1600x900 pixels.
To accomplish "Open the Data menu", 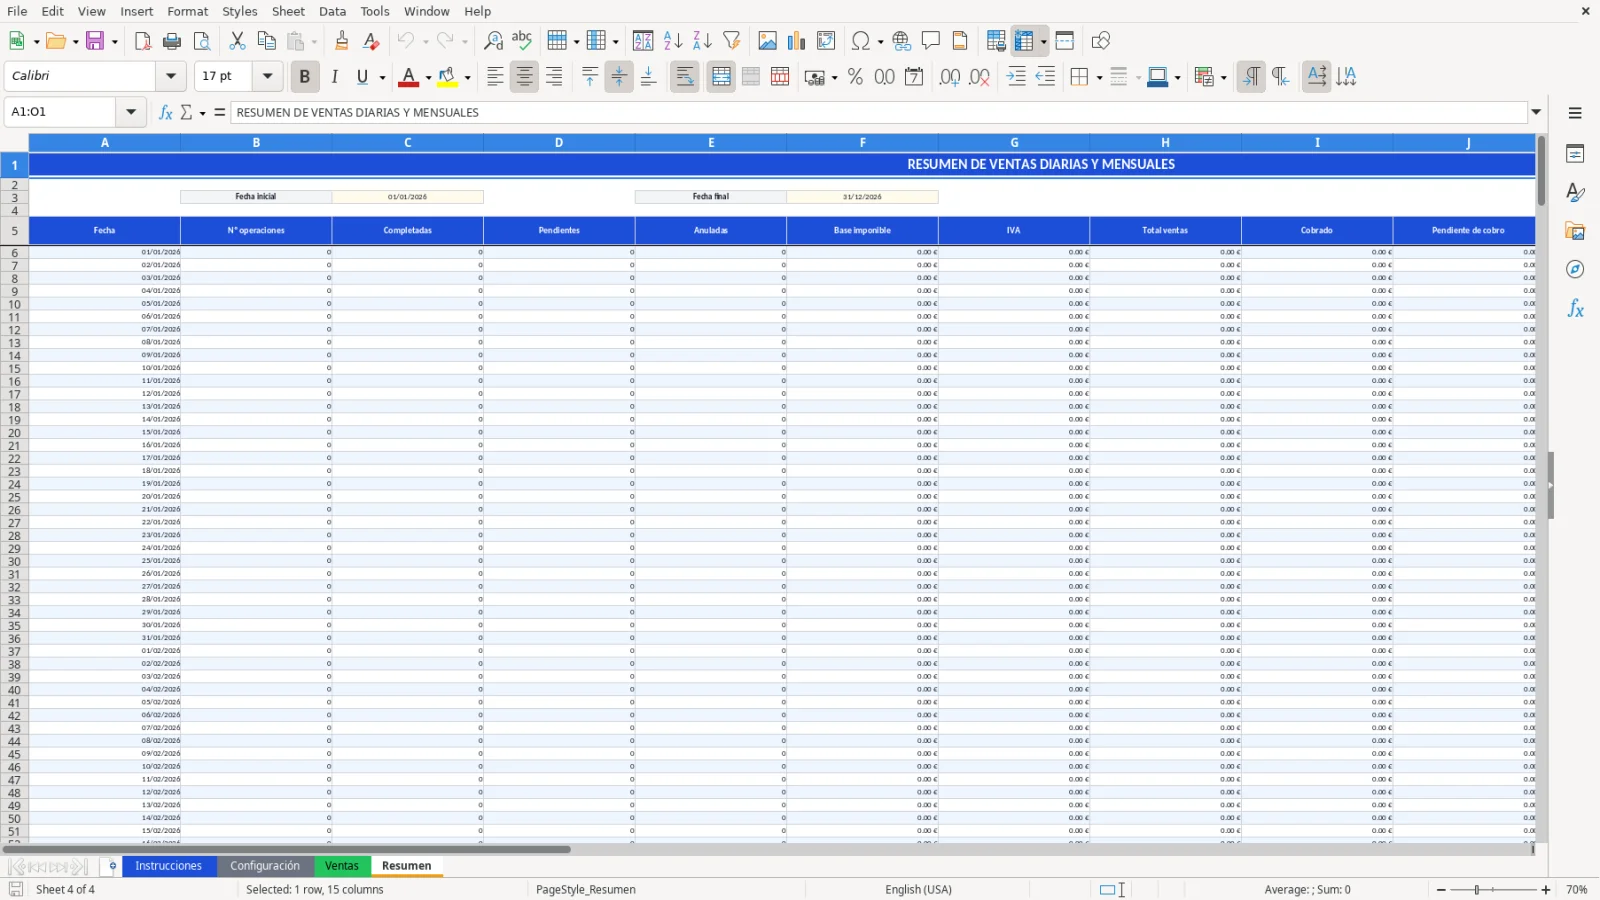I will click(333, 11).
